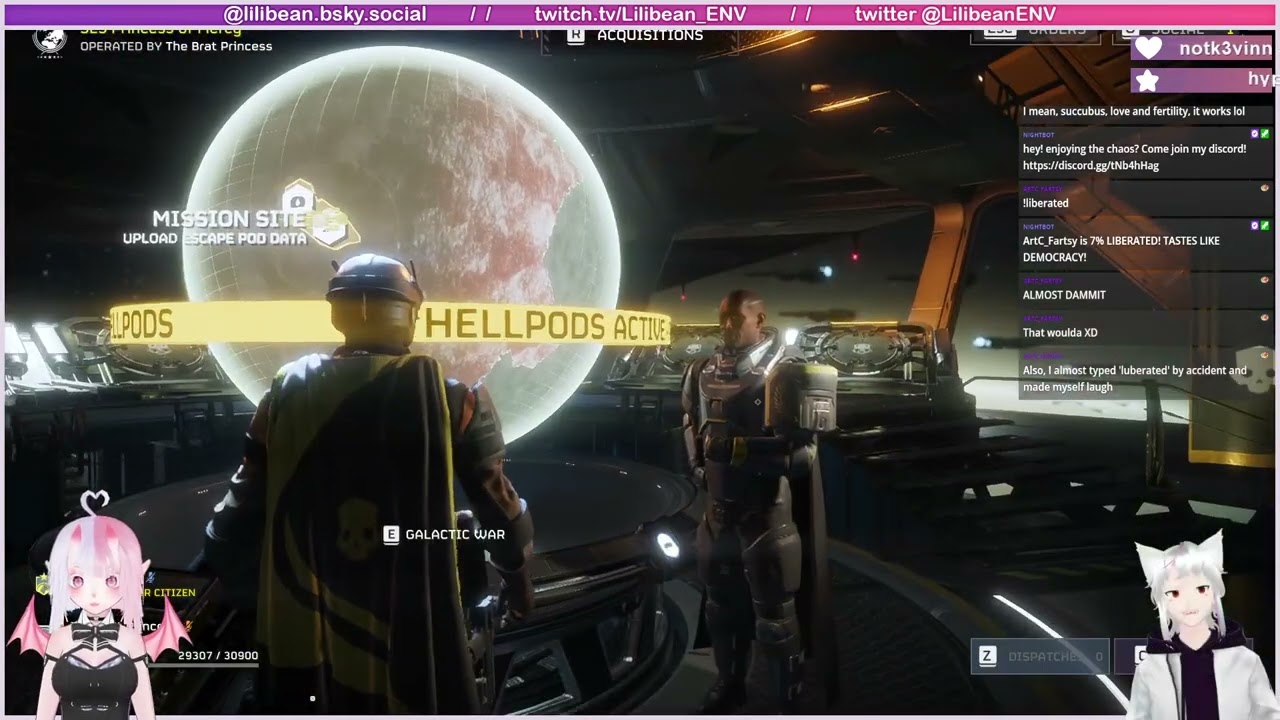The width and height of the screenshot is (1280, 720).
Task: Click the green checkmark badge on the discord message
Action: tap(1265, 134)
